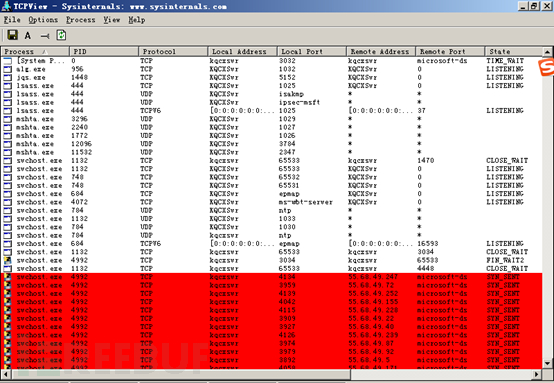Select the ms-wbt-server local port cell
The width and height of the screenshot is (554, 383).
tap(306, 202)
